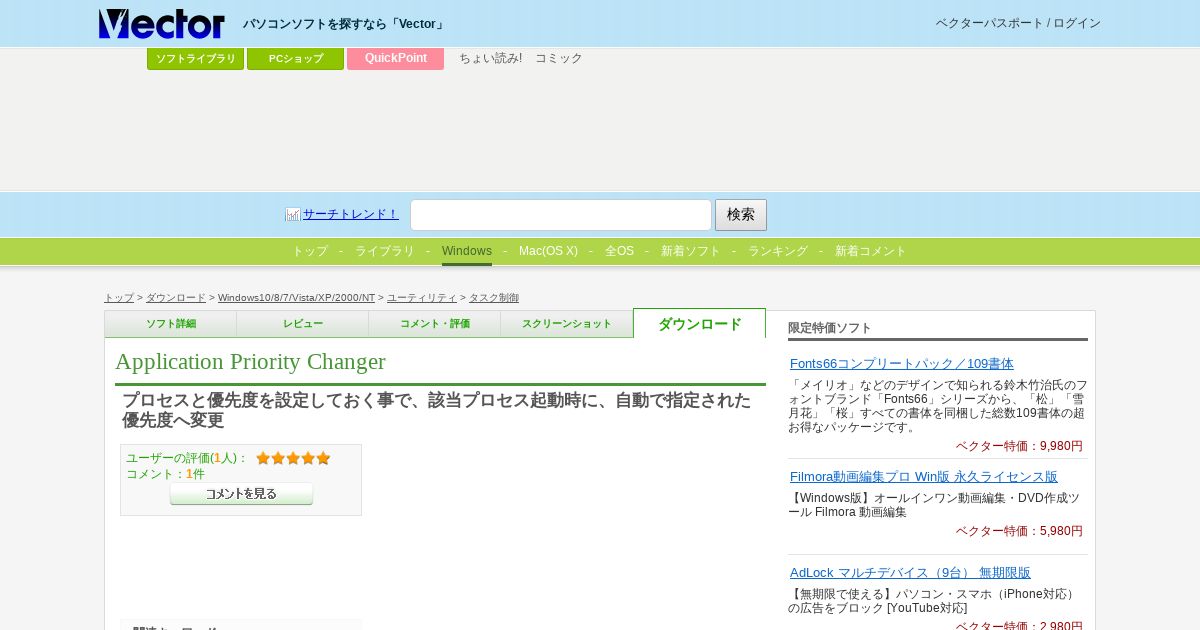This screenshot has width=1200, height=630.
Task: Open Fonts66コンプリートパック／109書体 link
Action: 902,364
